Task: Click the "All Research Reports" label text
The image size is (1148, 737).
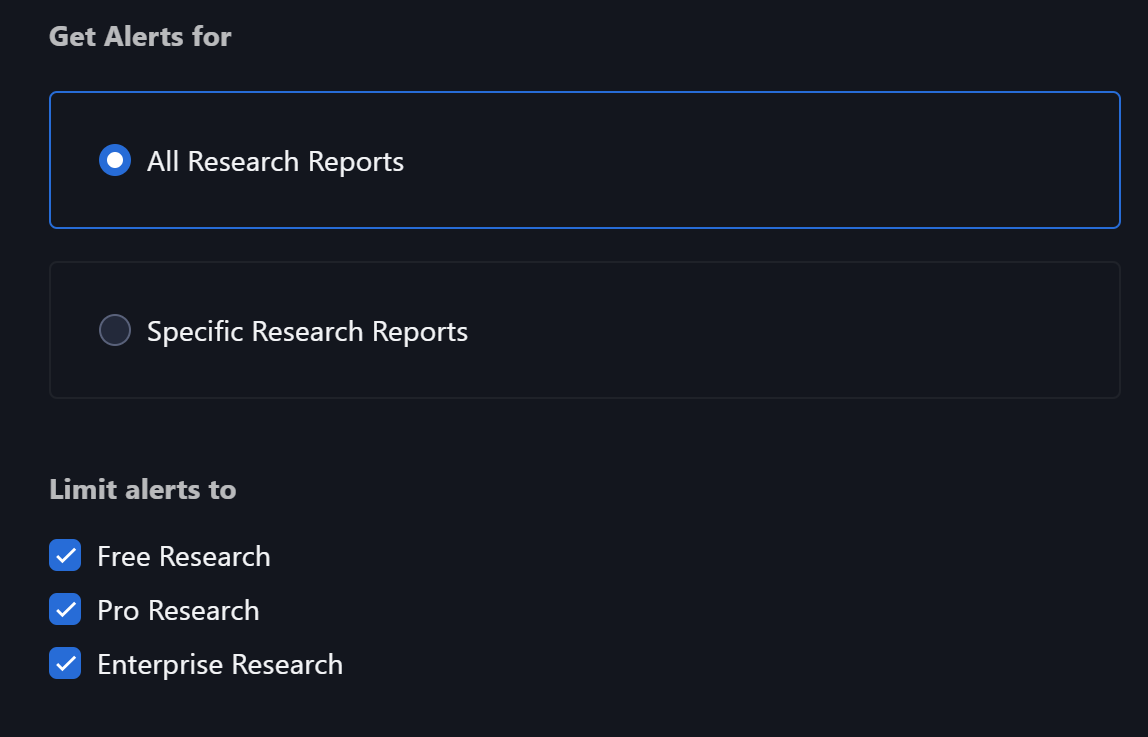Action: point(275,162)
